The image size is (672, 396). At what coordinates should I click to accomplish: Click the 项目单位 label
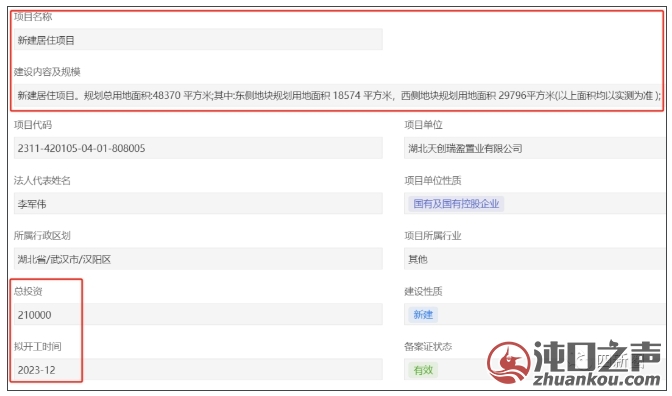coord(423,125)
